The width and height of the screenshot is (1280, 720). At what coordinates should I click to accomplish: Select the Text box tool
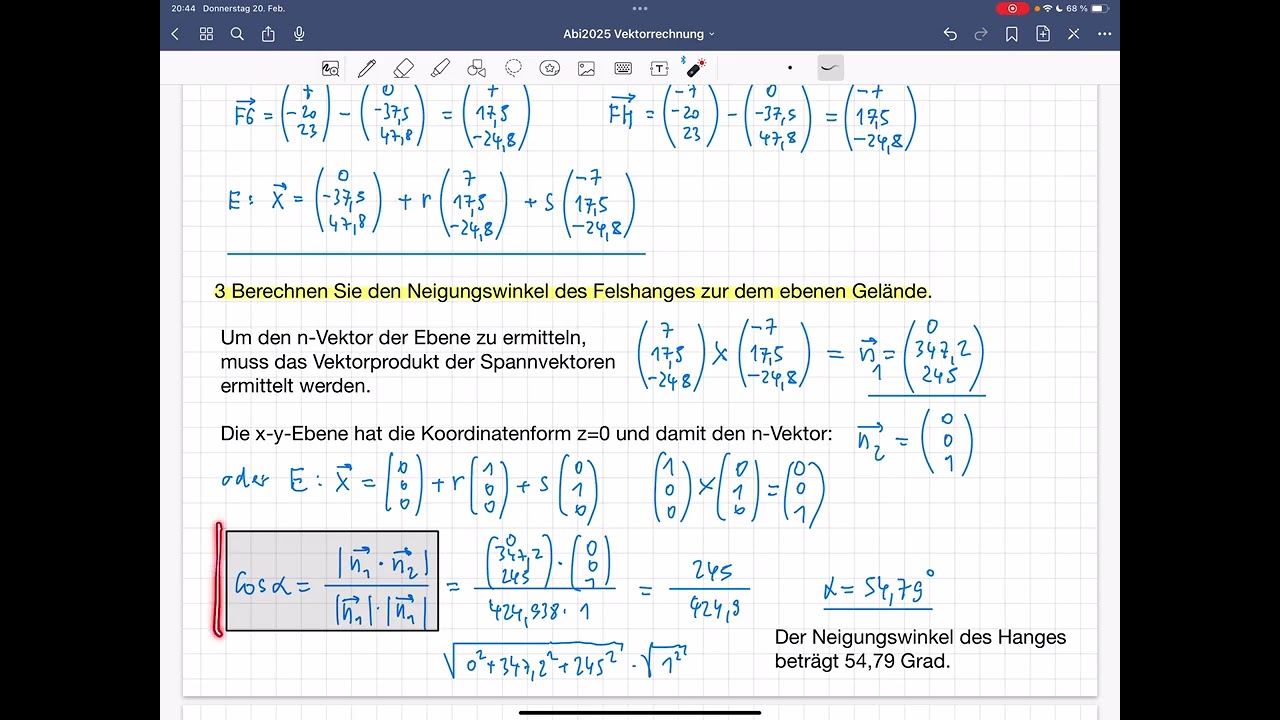659,68
